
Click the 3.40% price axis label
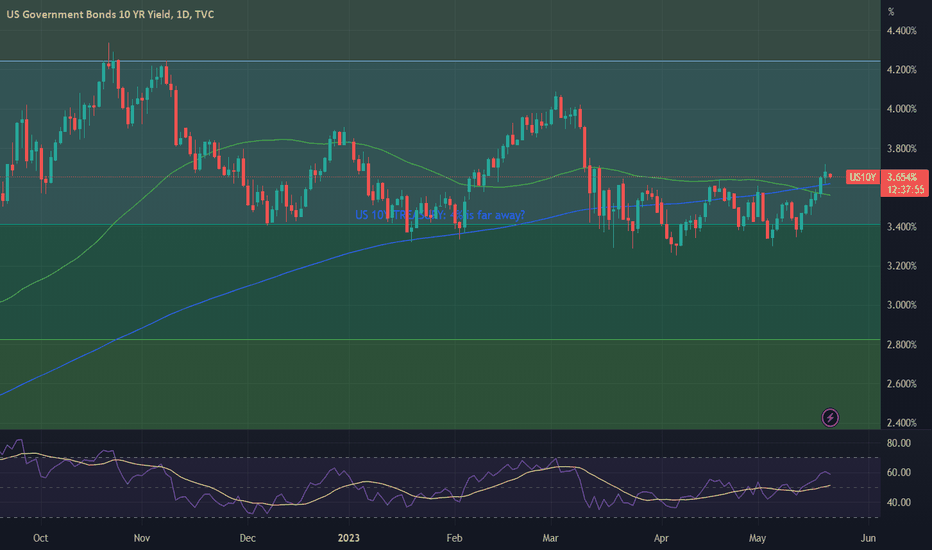(x=902, y=227)
